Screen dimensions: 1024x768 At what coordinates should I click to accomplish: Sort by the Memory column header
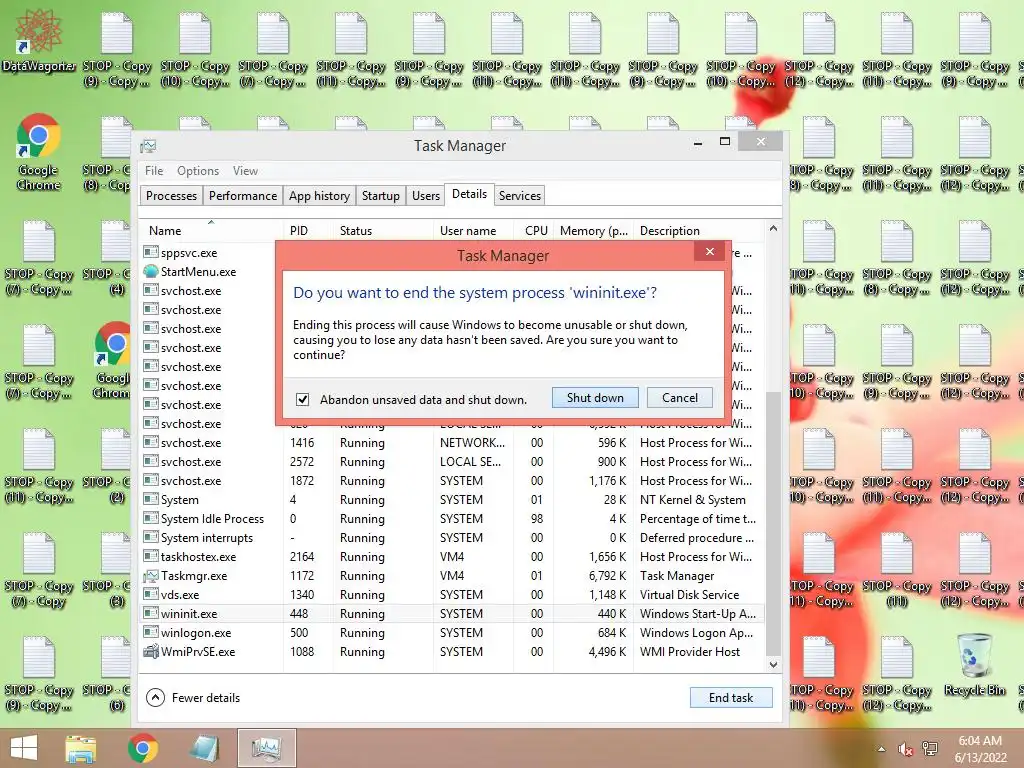click(x=593, y=231)
